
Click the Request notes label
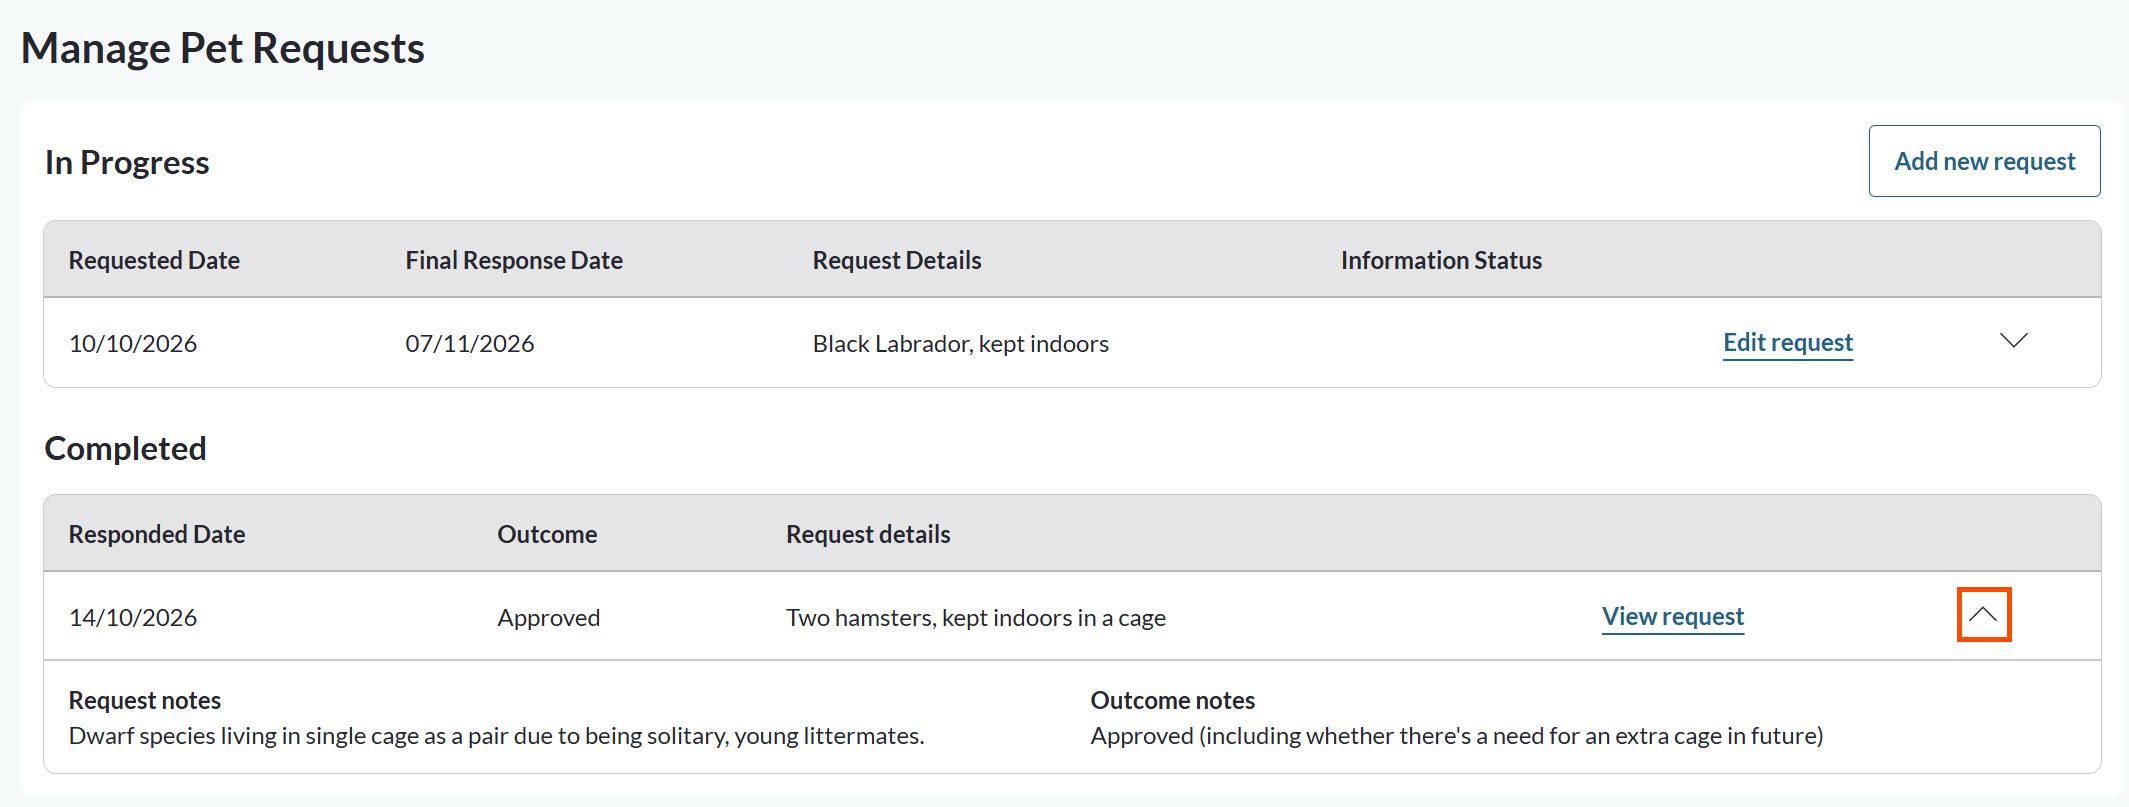click(x=145, y=700)
